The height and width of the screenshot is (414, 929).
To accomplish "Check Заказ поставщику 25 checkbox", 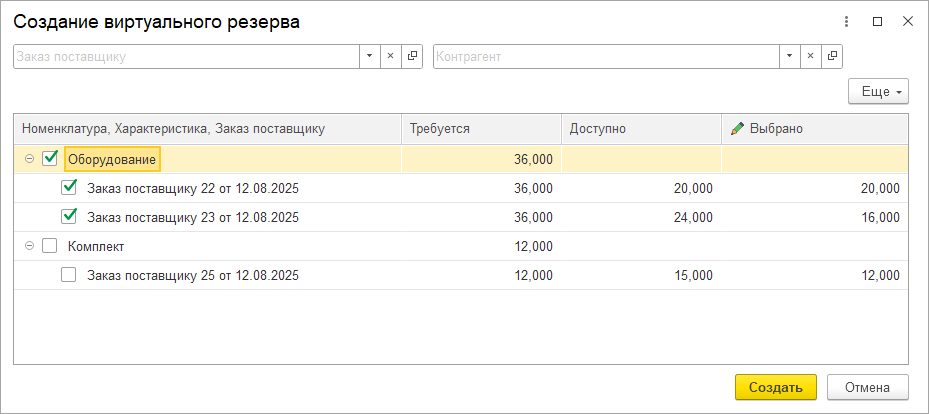I will [69, 275].
